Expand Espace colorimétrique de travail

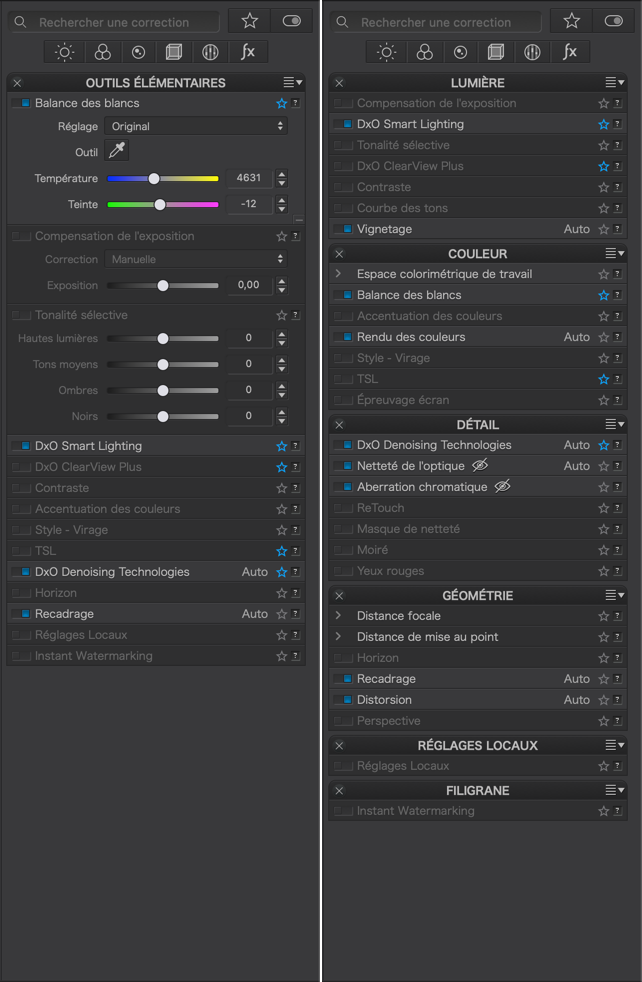(x=338, y=274)
